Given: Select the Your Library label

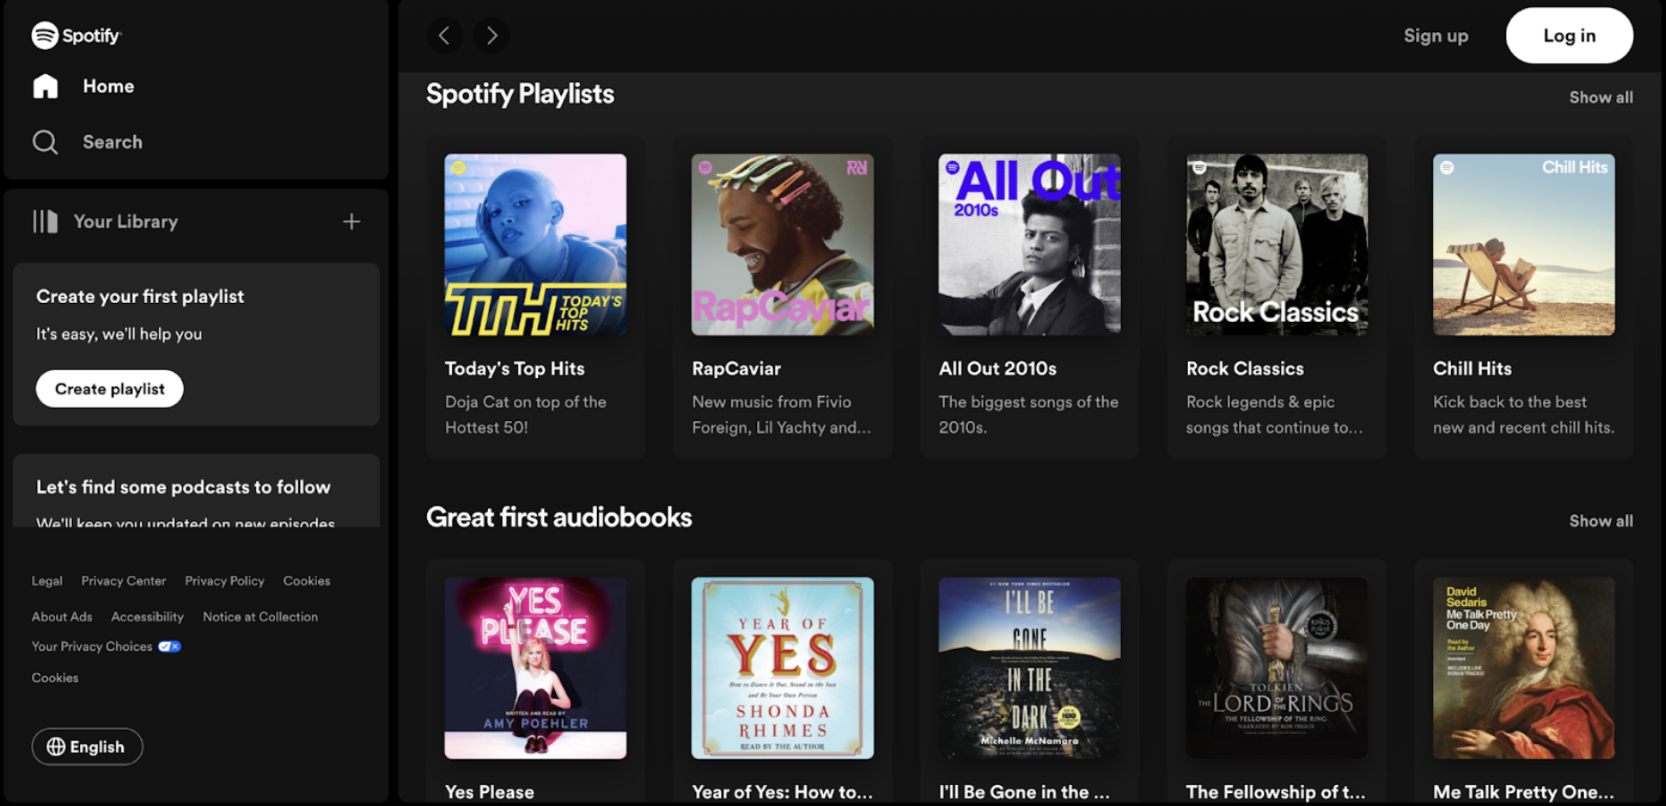Looking at the screenshot, I should [x=125, y=221].
